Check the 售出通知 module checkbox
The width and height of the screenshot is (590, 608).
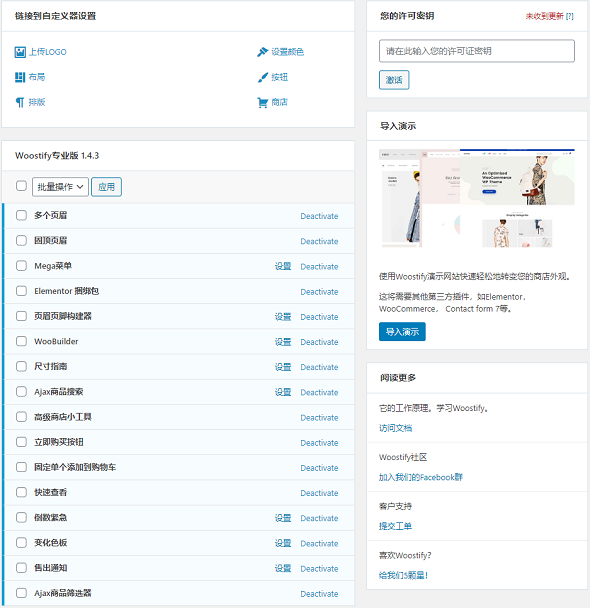click(x=21, y=568)
